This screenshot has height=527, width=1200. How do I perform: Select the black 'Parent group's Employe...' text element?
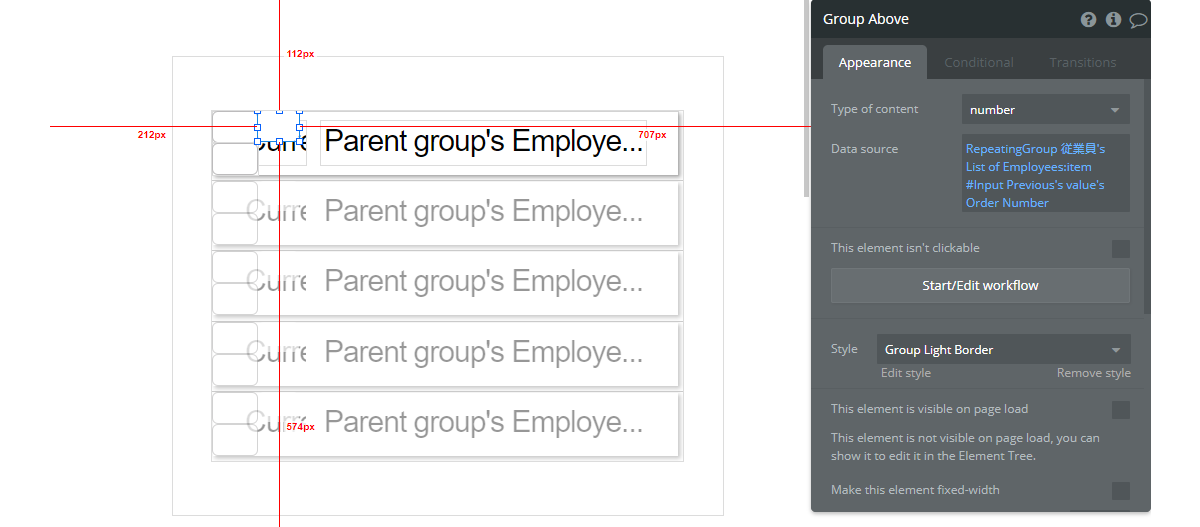pos(483,142)
